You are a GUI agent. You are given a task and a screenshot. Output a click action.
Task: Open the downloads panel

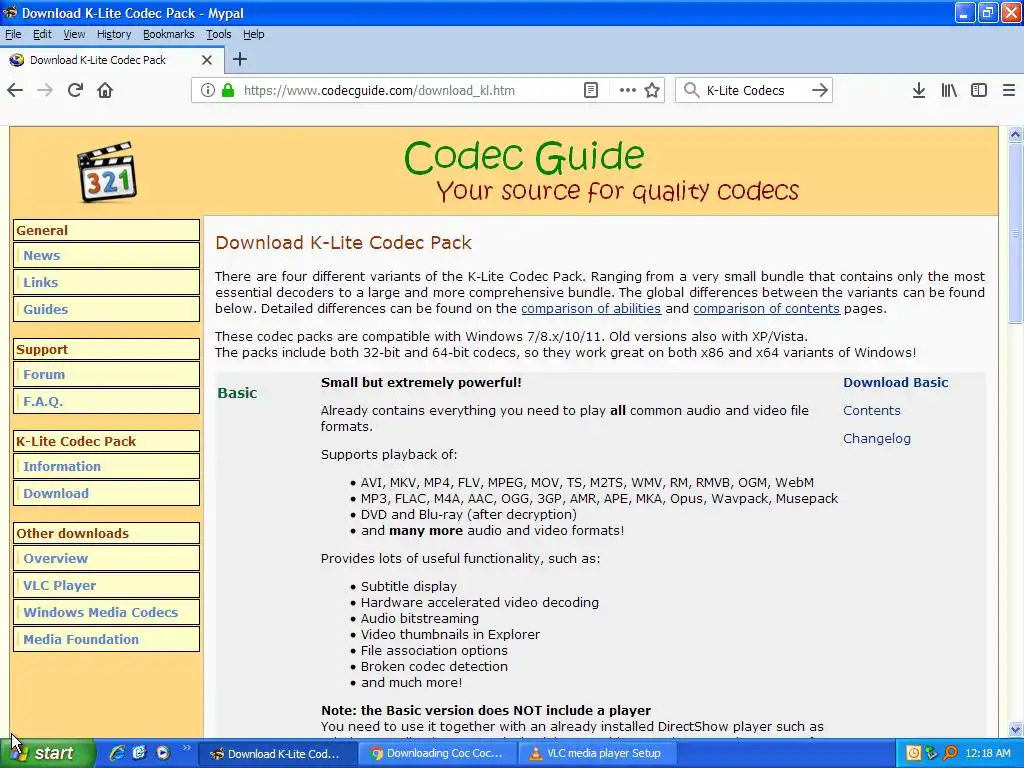click(919, 90)
